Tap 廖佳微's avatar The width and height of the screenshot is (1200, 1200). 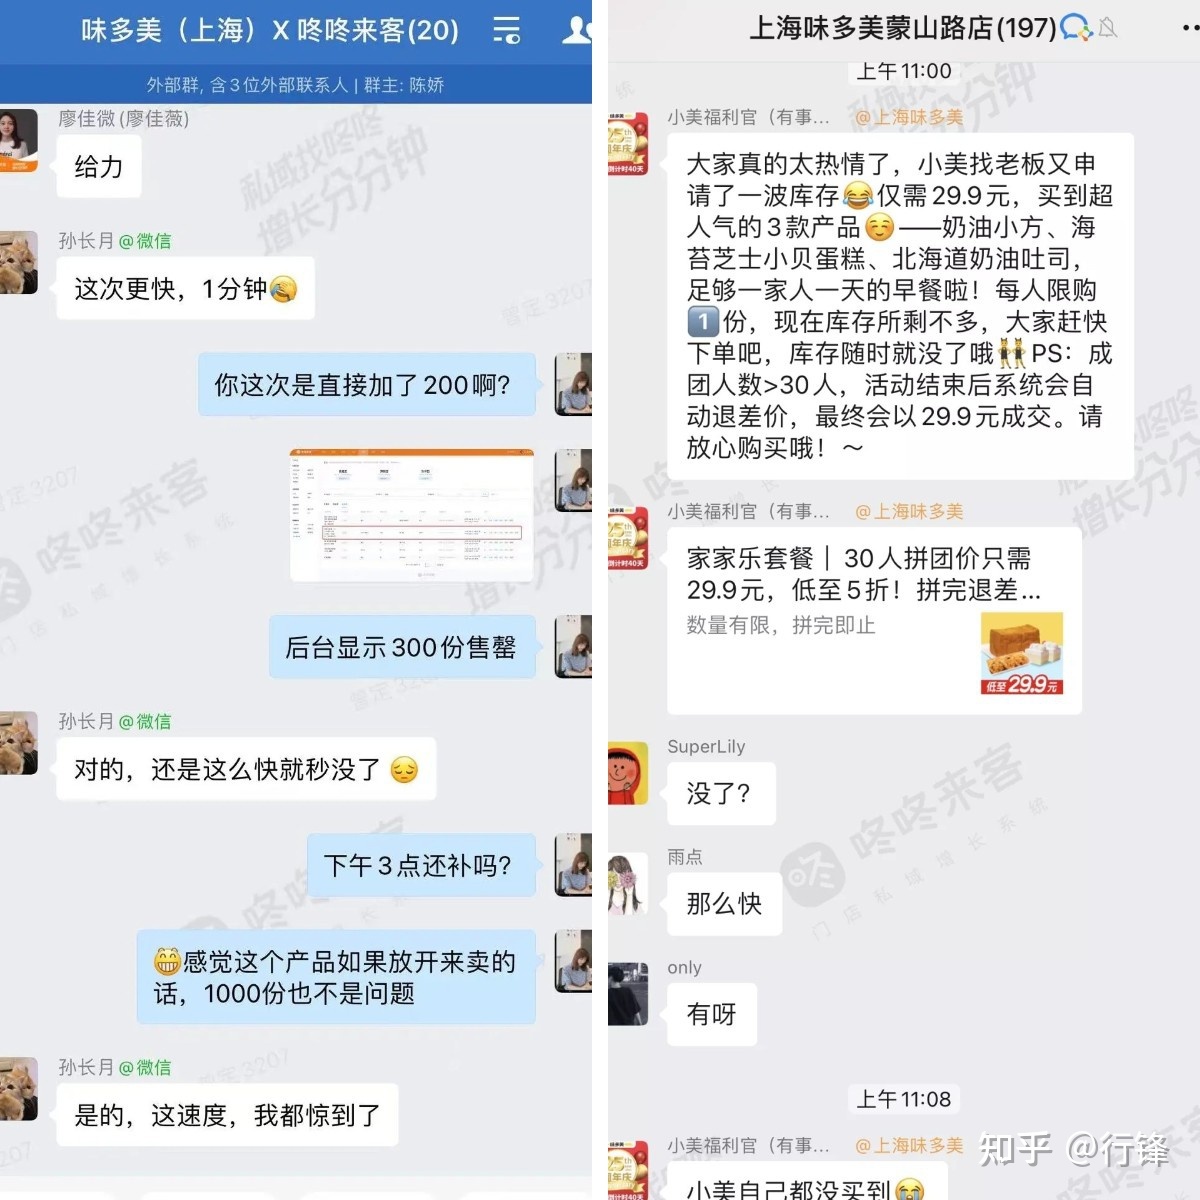(x=18, y=140)
